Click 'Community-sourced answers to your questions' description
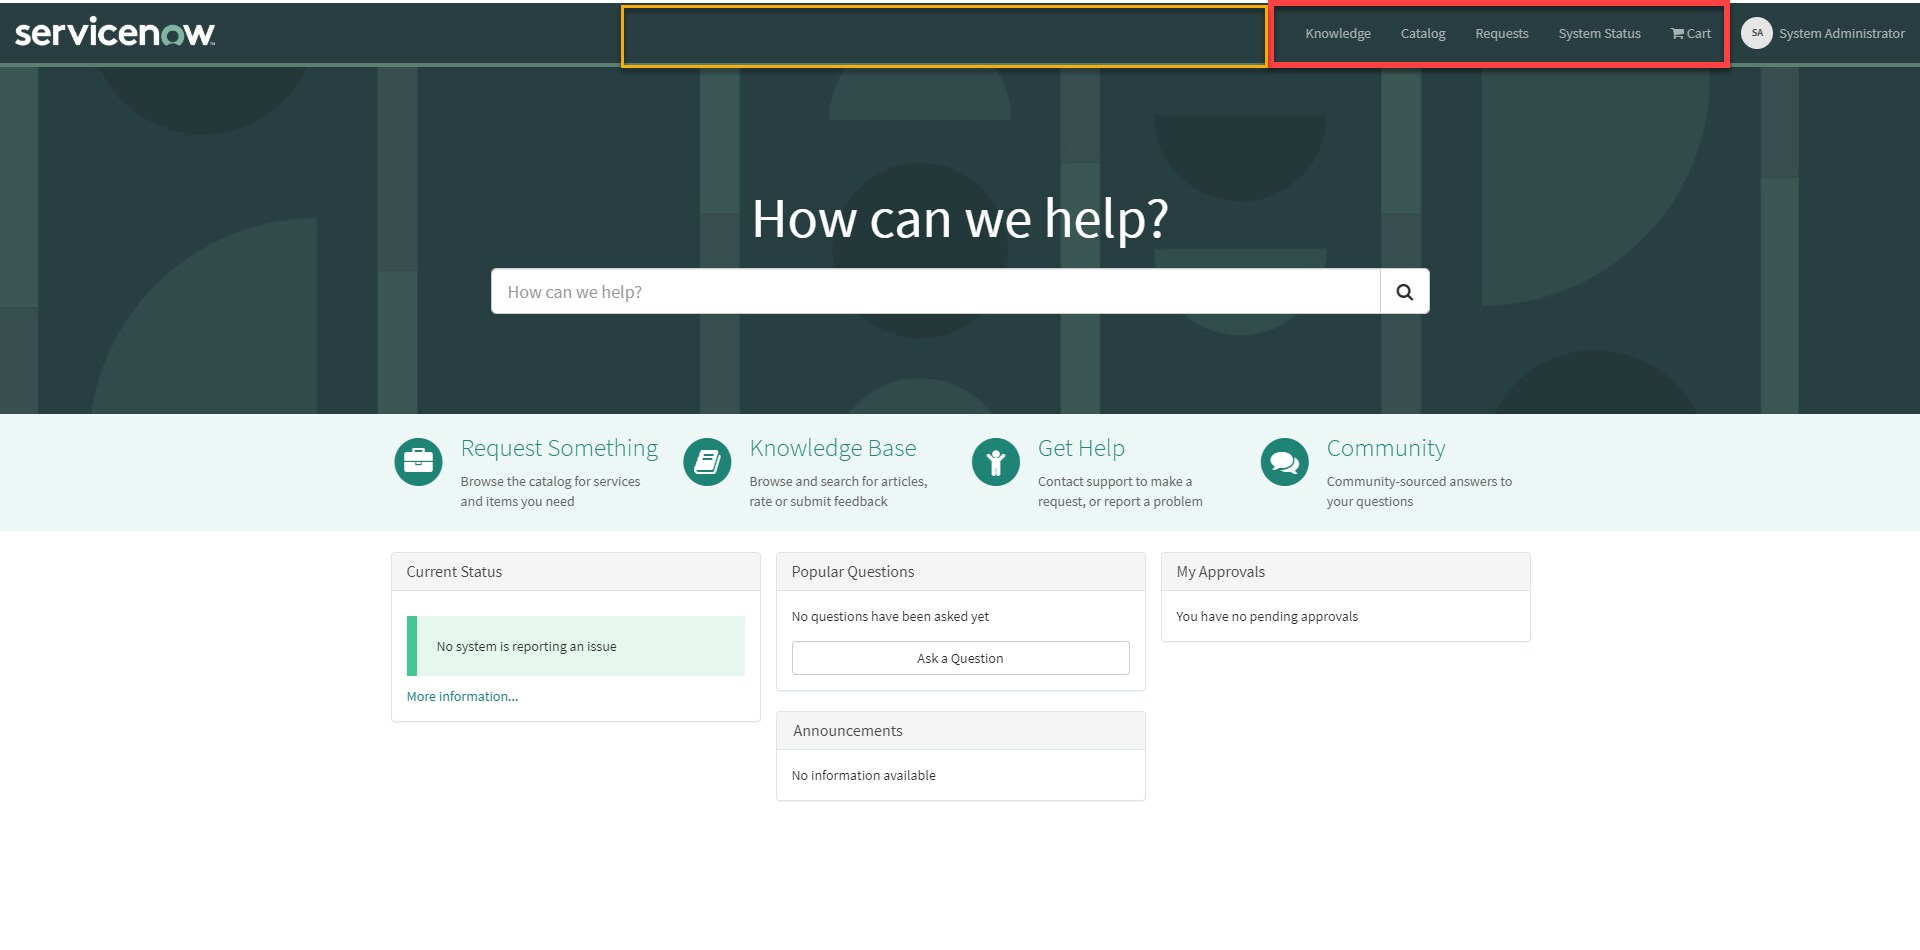Screen dimensions: 1920x950 [x=1419, y=492]
